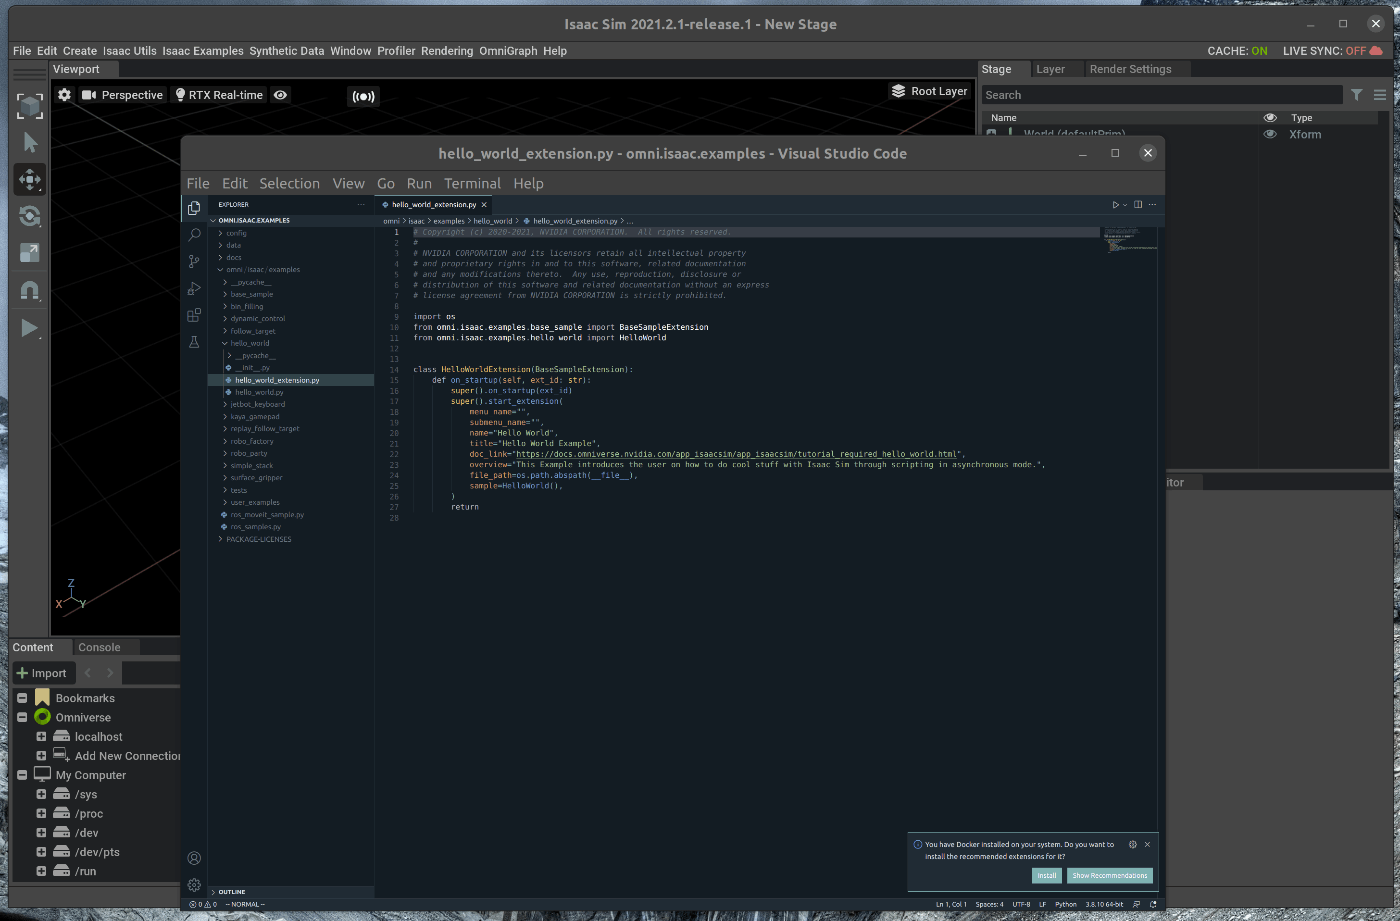1400x921 pixels.
Task: Activate the Rotate tool in Isaac Sim toolbar
Action: (30, 216)
